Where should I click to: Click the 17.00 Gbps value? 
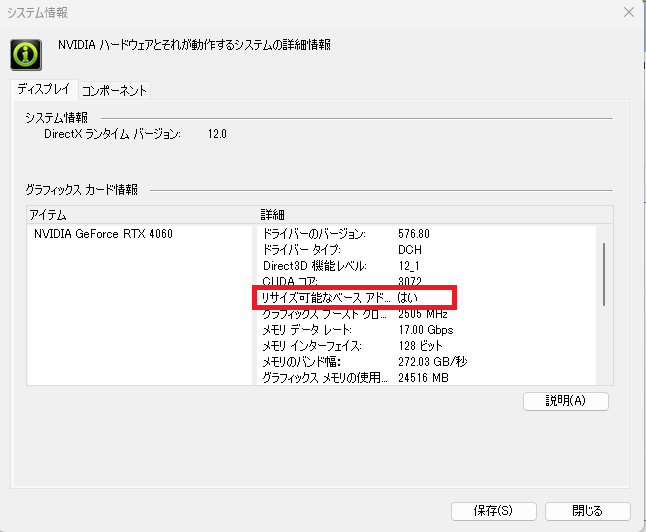pyautogui.click(x=426, y=330)
